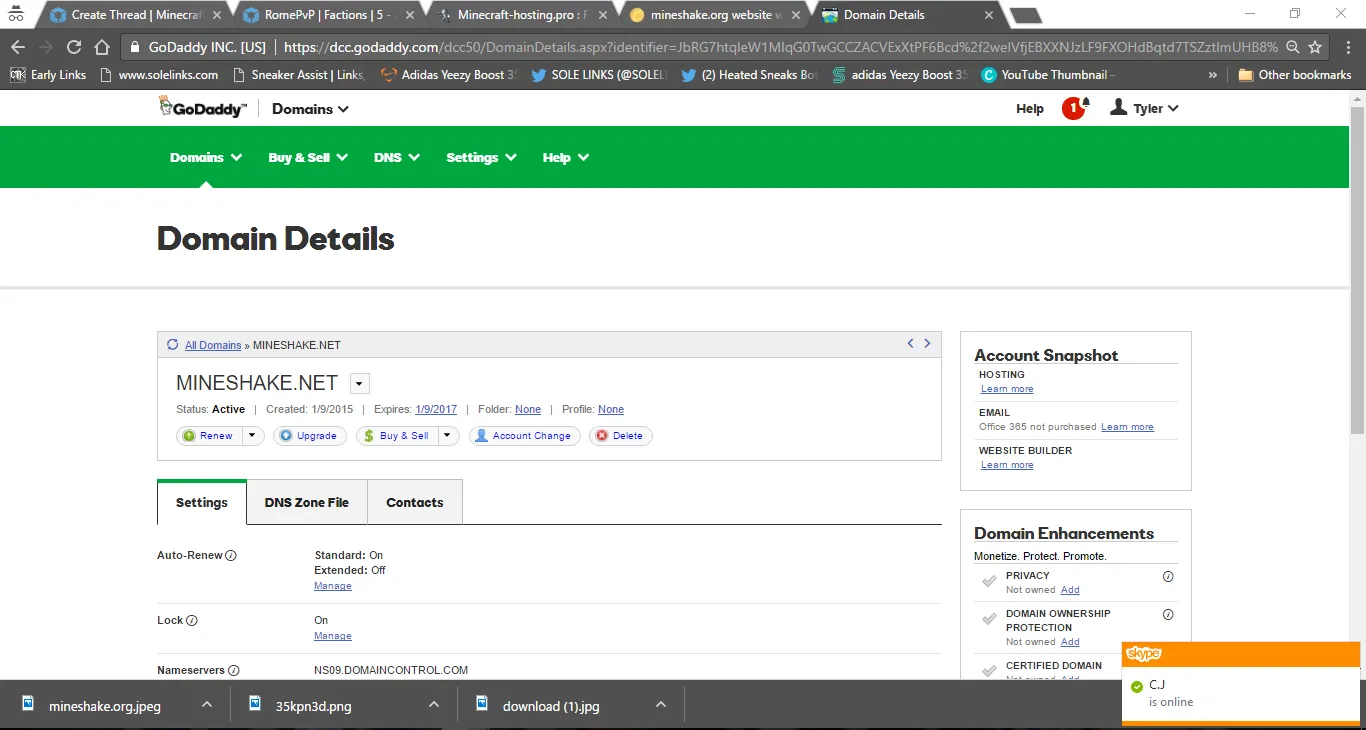Open options for 35kpn3d.png download
Viewport: 1366px width, 730px height.
[x=434, y=705]
